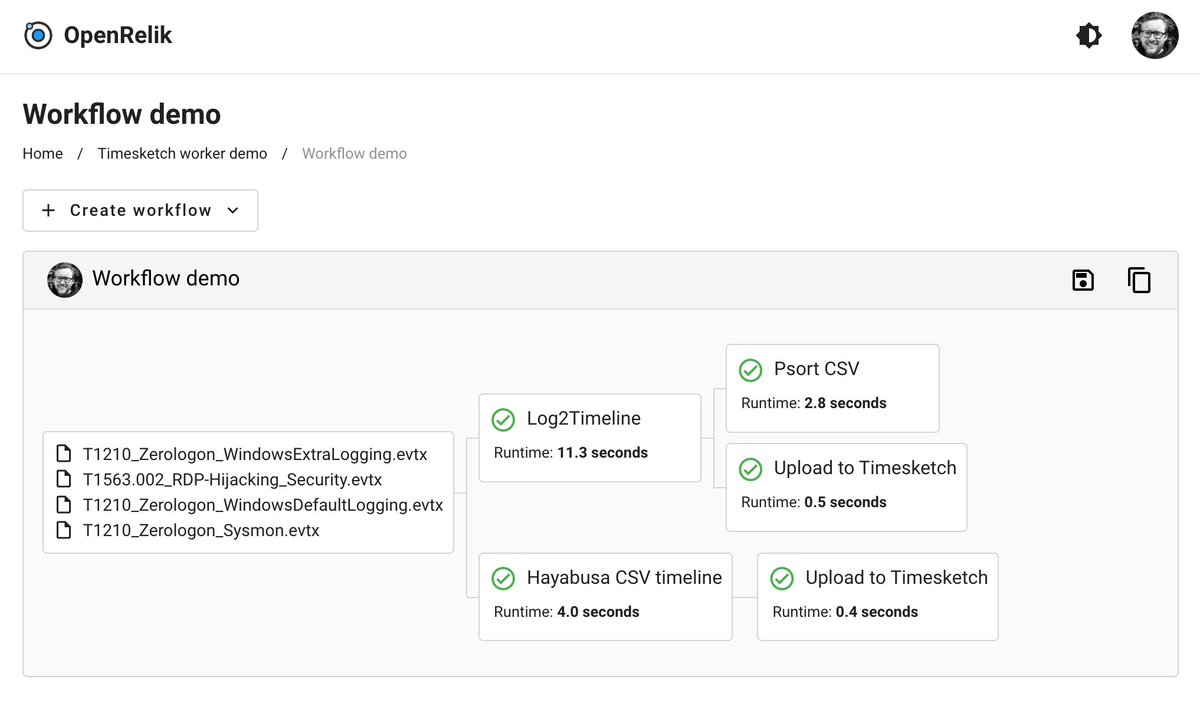The image size is (1200, 703).
Task: Click the Runtime 0.4 seconds text
Action: point(845,612)
